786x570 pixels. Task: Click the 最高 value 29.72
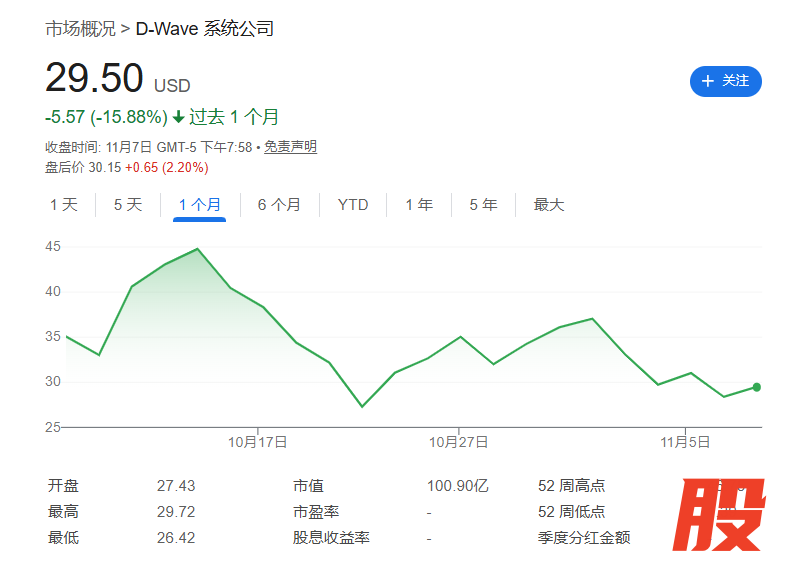176,512
